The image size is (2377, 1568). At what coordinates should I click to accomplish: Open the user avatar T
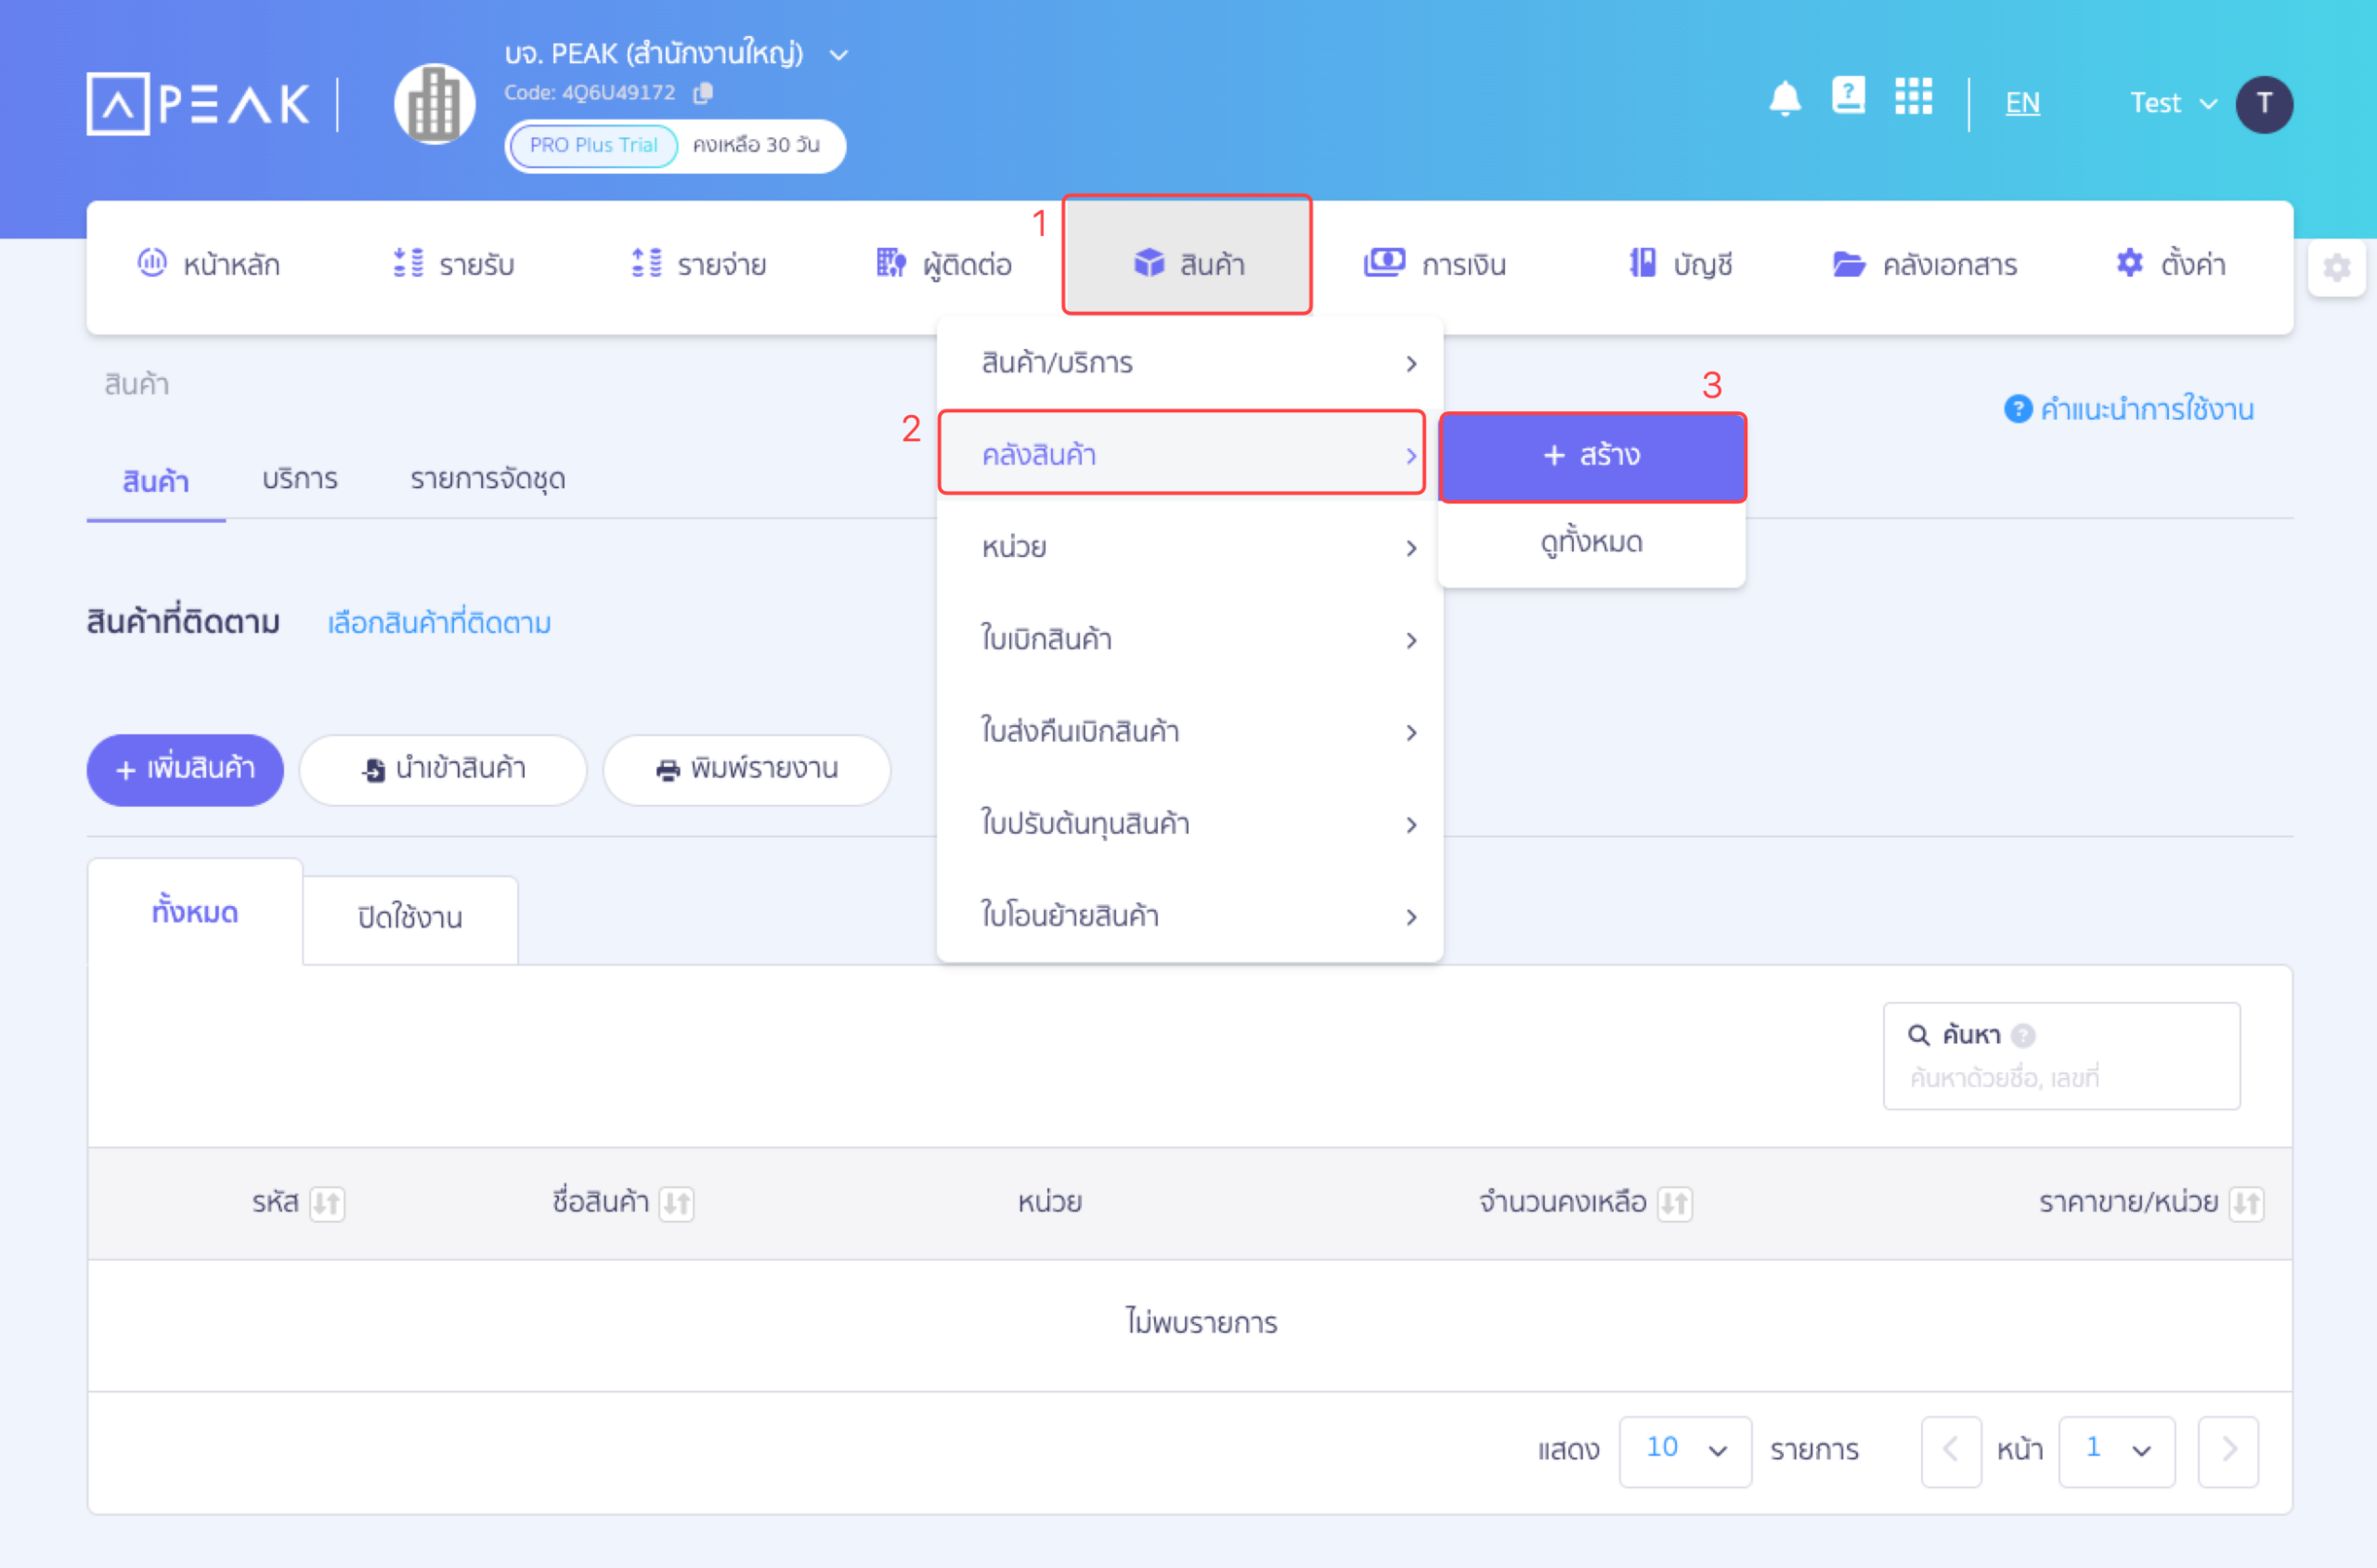[x=2264, y=104]
